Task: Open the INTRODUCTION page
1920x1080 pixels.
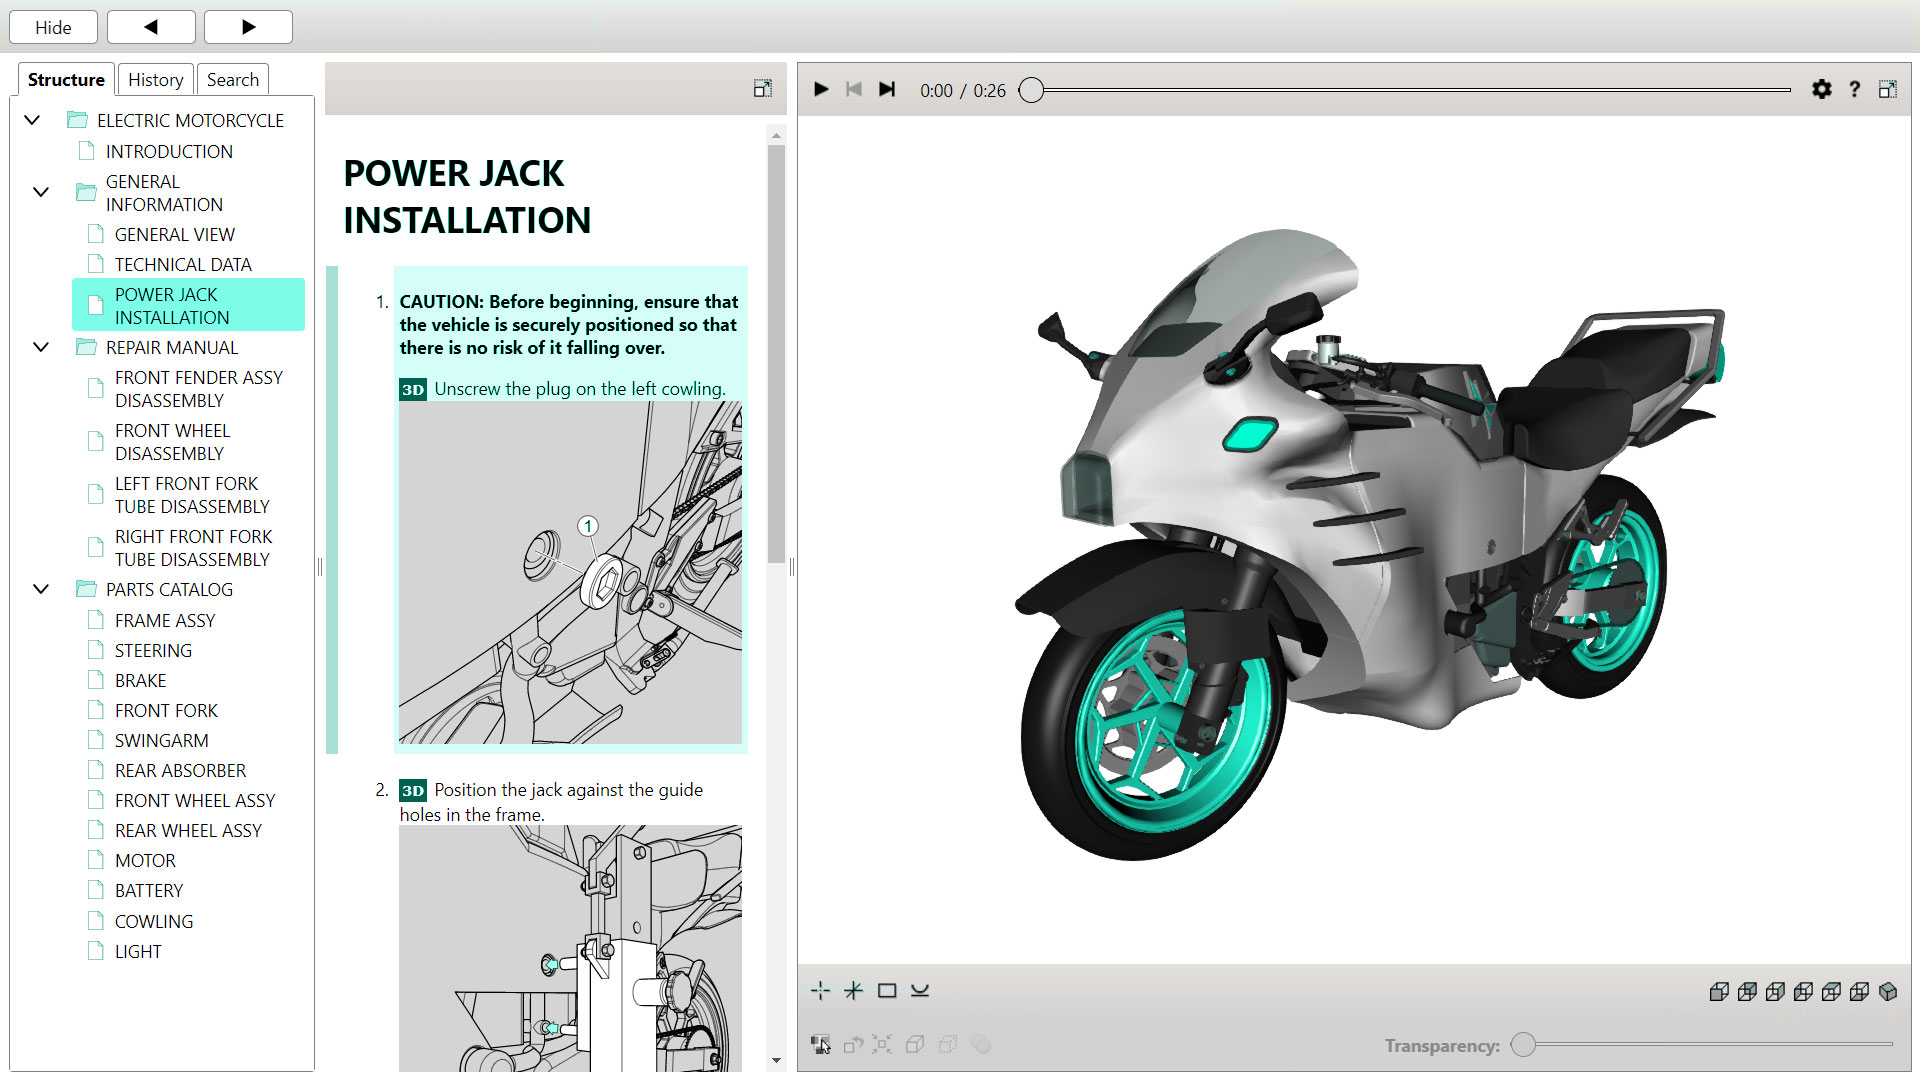Action: [x=169, y=151]
